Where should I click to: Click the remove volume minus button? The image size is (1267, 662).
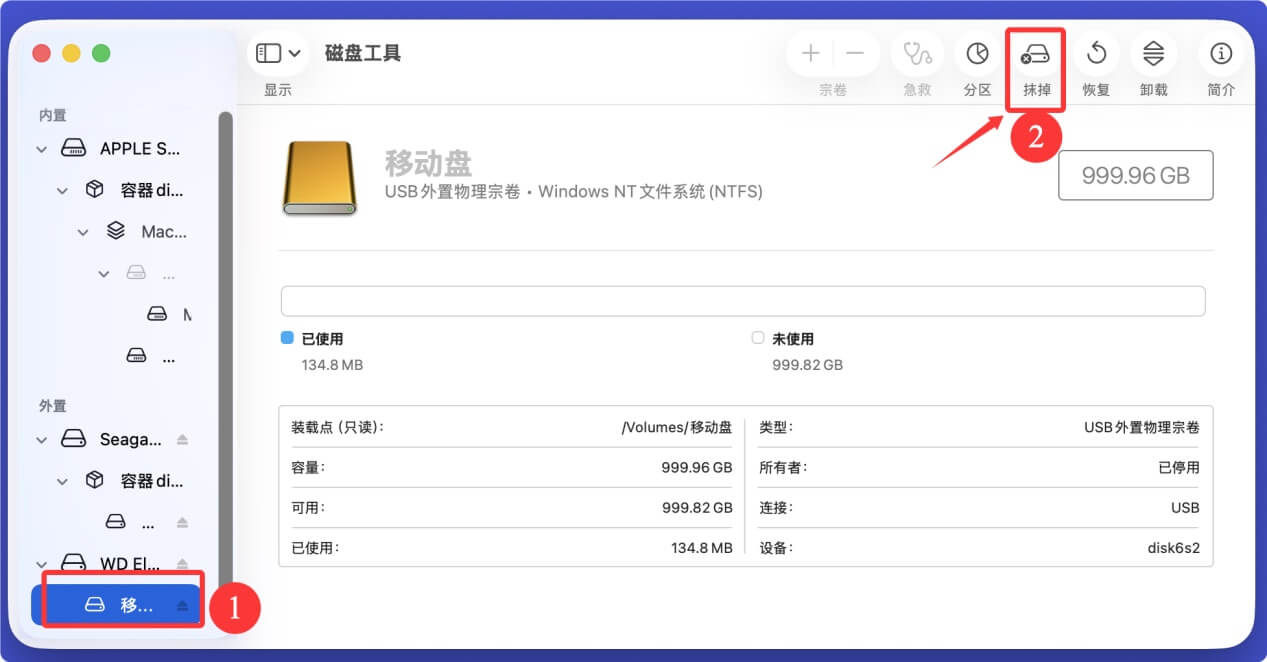point(855,54)
